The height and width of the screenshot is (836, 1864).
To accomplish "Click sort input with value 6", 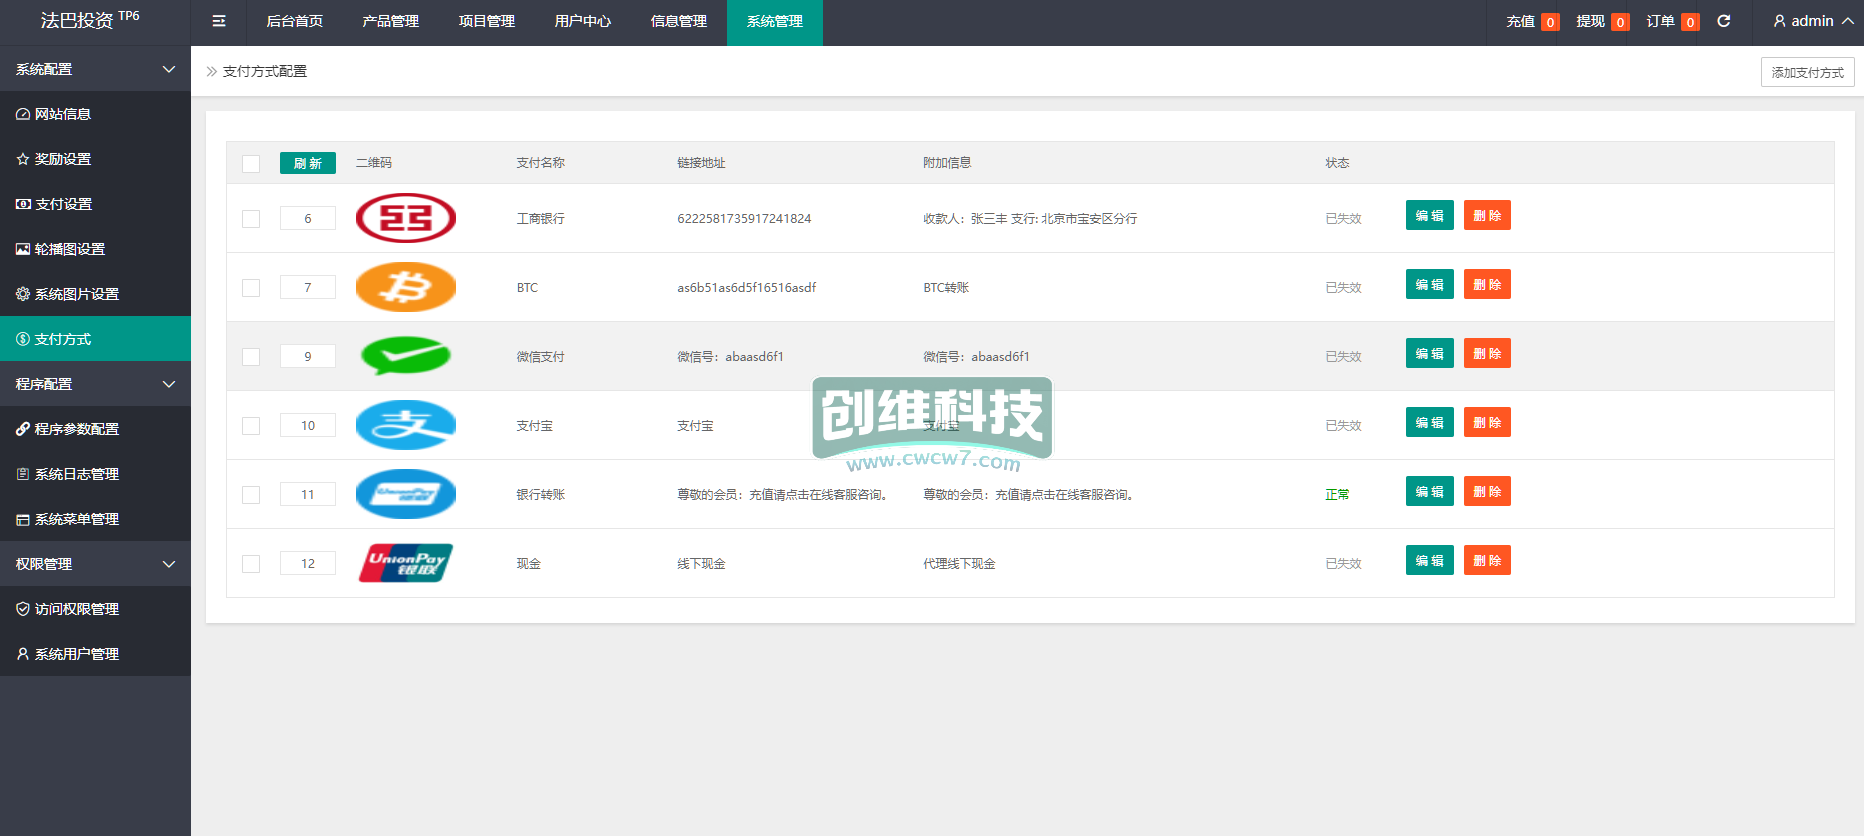I will click(308, 218).
